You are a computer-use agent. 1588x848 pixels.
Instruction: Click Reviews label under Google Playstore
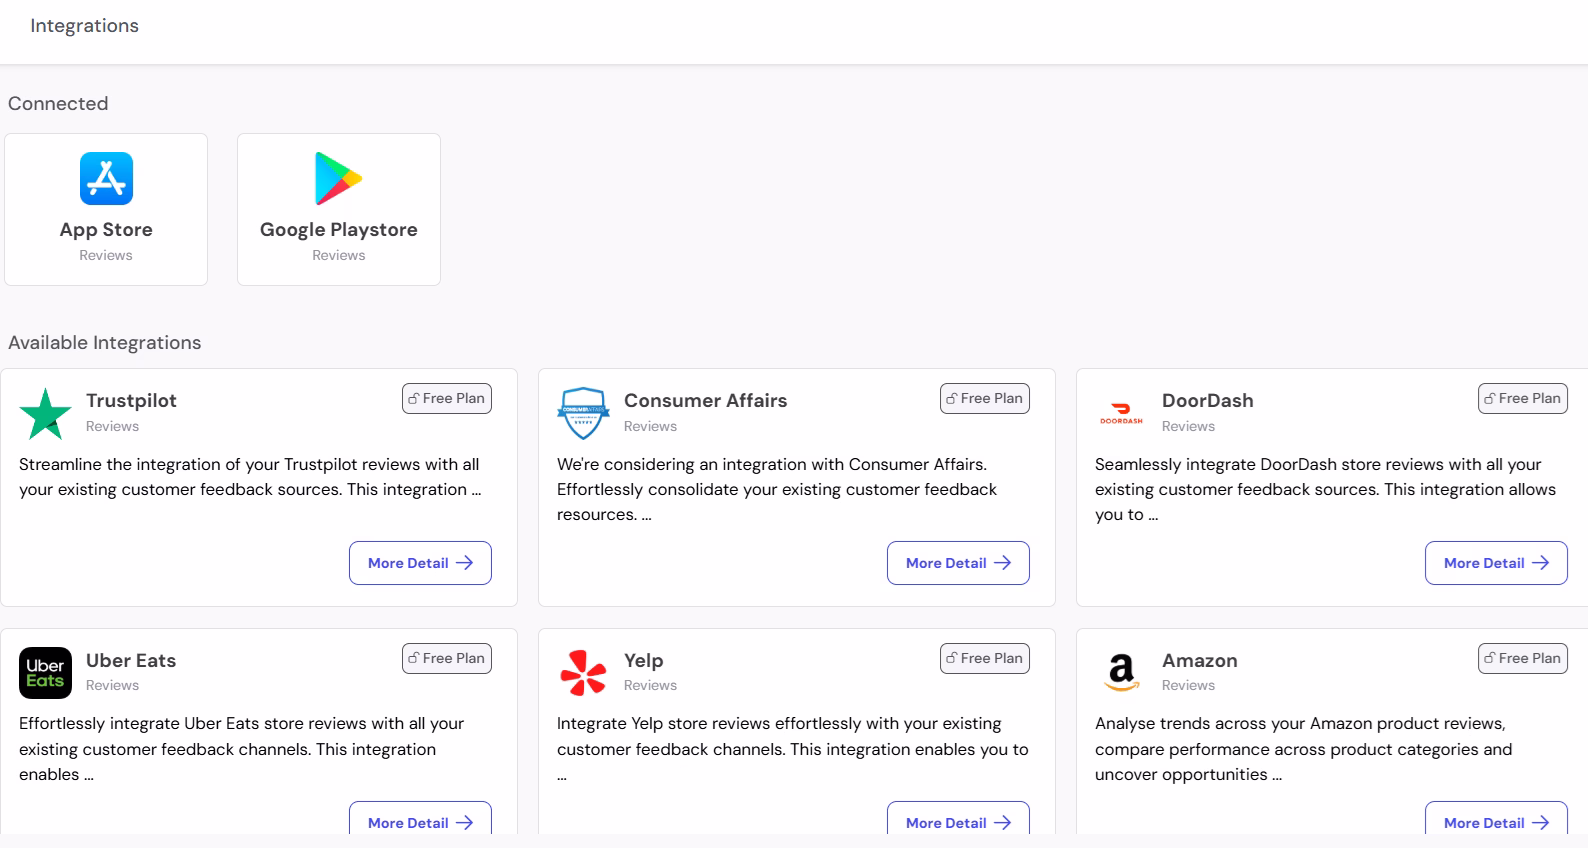(339, 255)
